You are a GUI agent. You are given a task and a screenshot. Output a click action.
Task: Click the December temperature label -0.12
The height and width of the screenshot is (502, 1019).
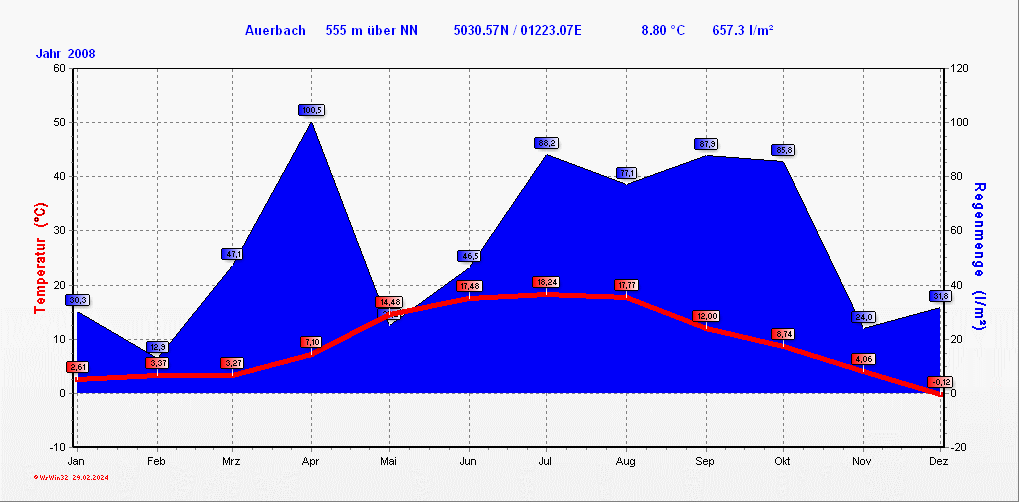point(940,382)
